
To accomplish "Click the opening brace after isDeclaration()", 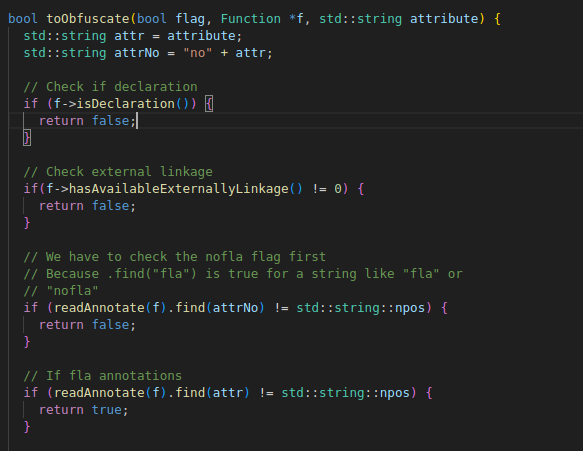I will [209, 104].
